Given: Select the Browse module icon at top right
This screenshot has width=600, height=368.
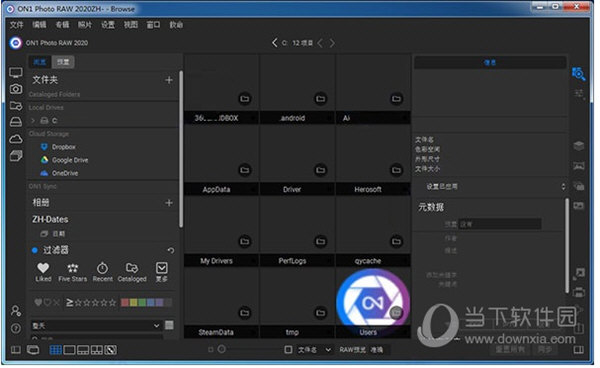Looking at the screenshot, I should pos(579,73).
